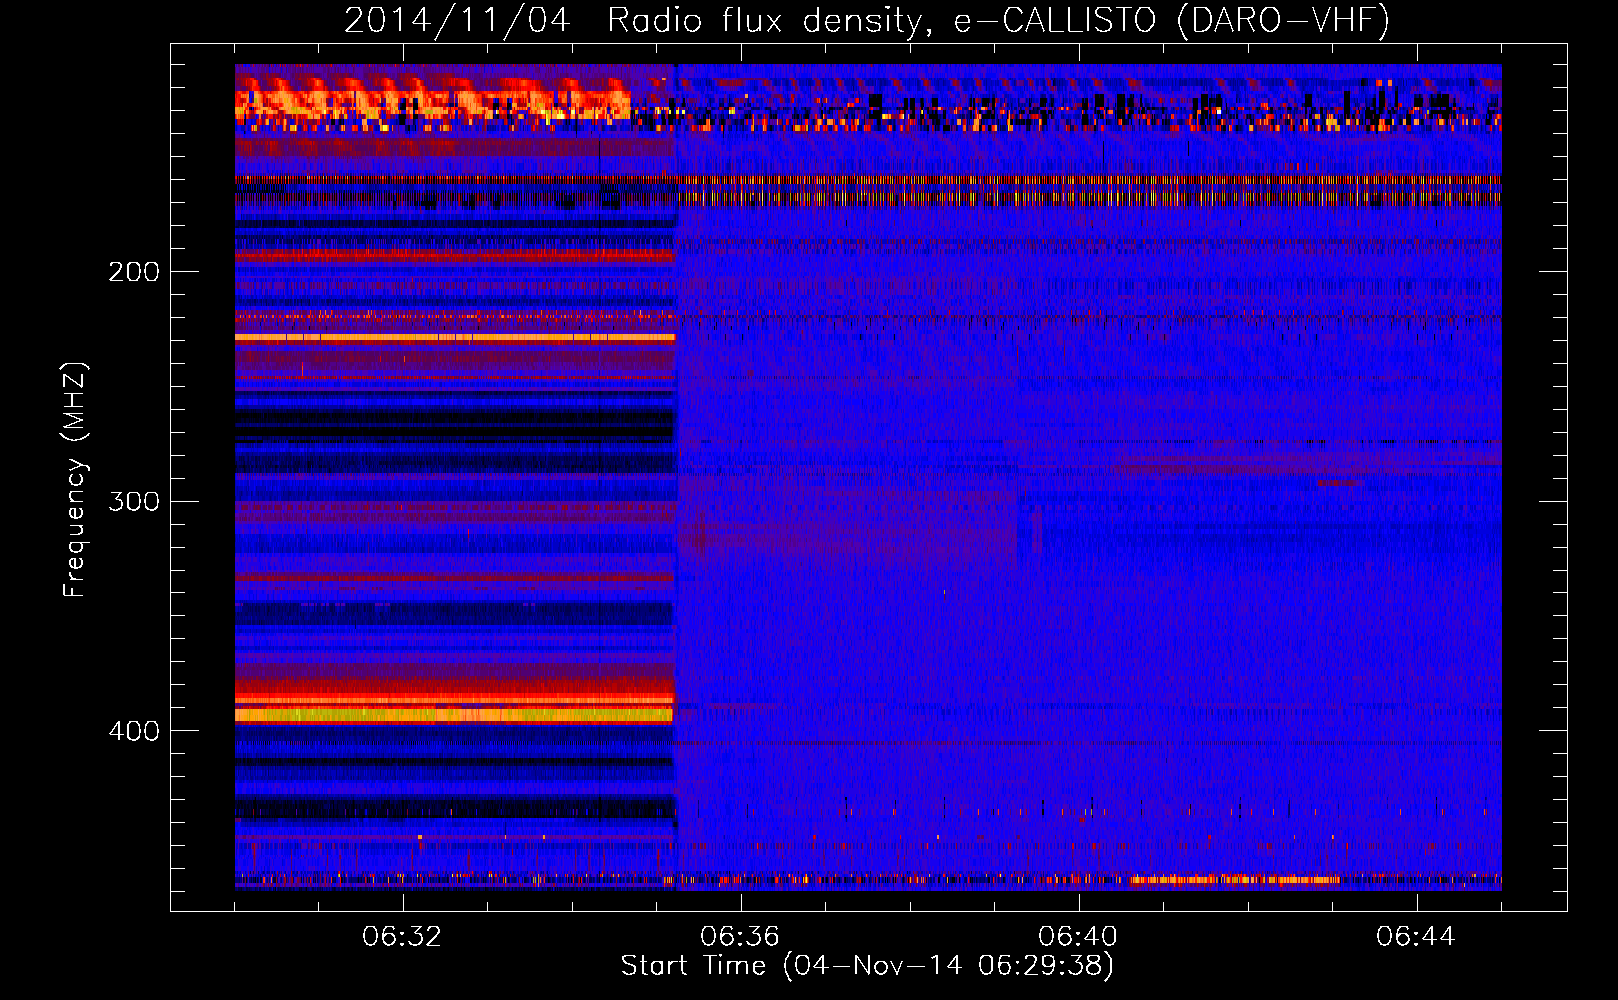Click the 300 frequency tick label
Viewport: 1618px width, 1000px height.
[134, 501]
